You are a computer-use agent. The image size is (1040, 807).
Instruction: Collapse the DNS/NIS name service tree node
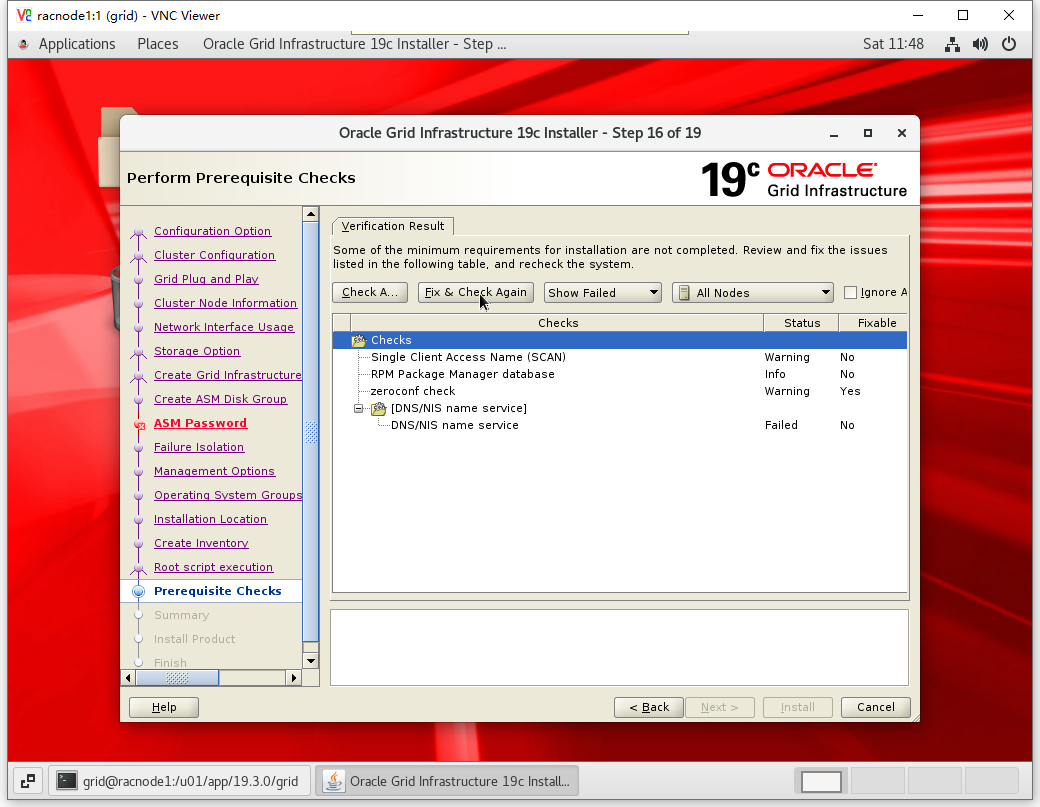(x=358, y=408)
